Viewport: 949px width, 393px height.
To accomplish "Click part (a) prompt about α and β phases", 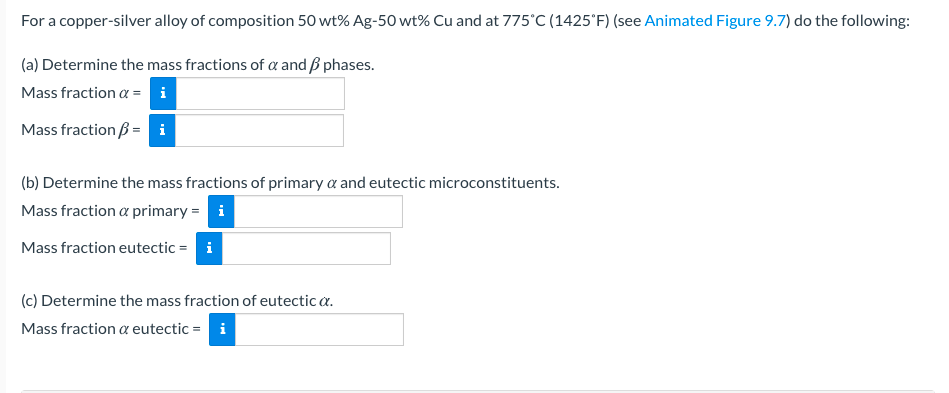I will click(x=197, y=65).
